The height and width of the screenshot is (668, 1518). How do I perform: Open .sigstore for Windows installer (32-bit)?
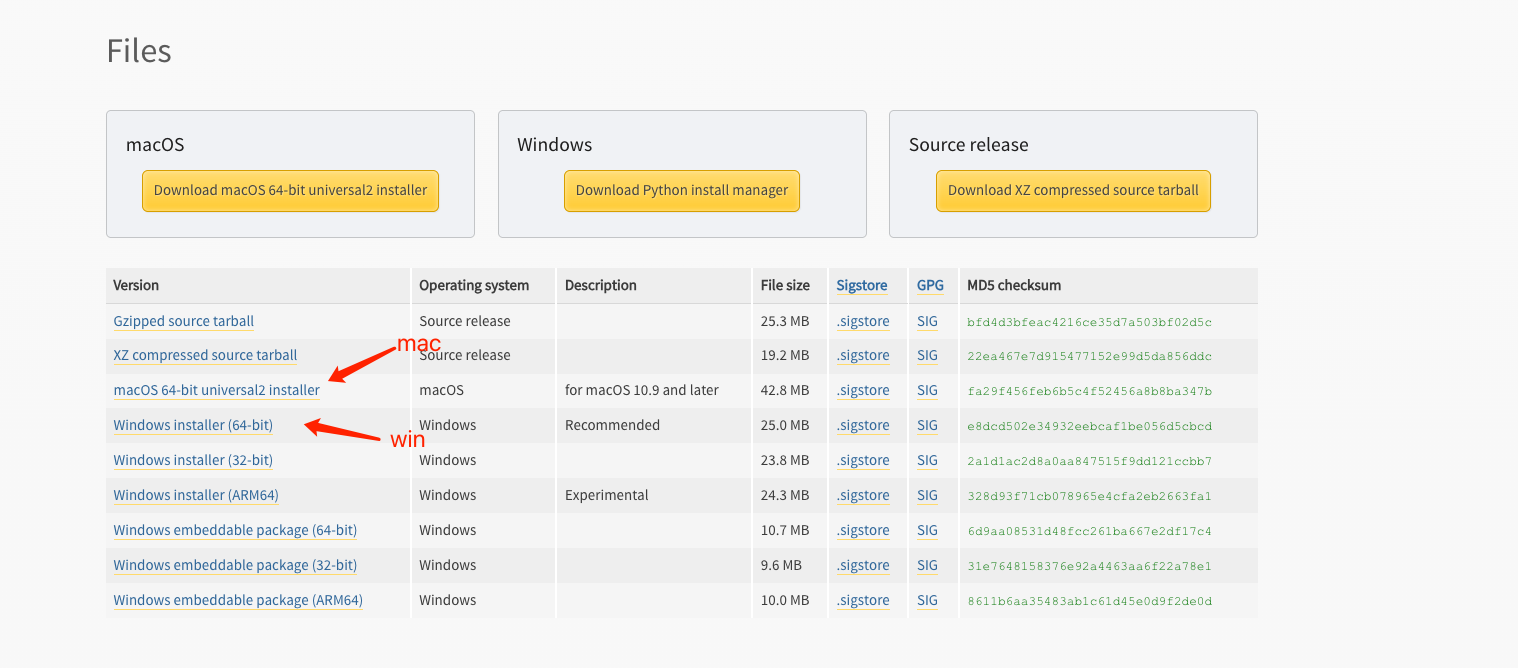click(x=863, y=460)
